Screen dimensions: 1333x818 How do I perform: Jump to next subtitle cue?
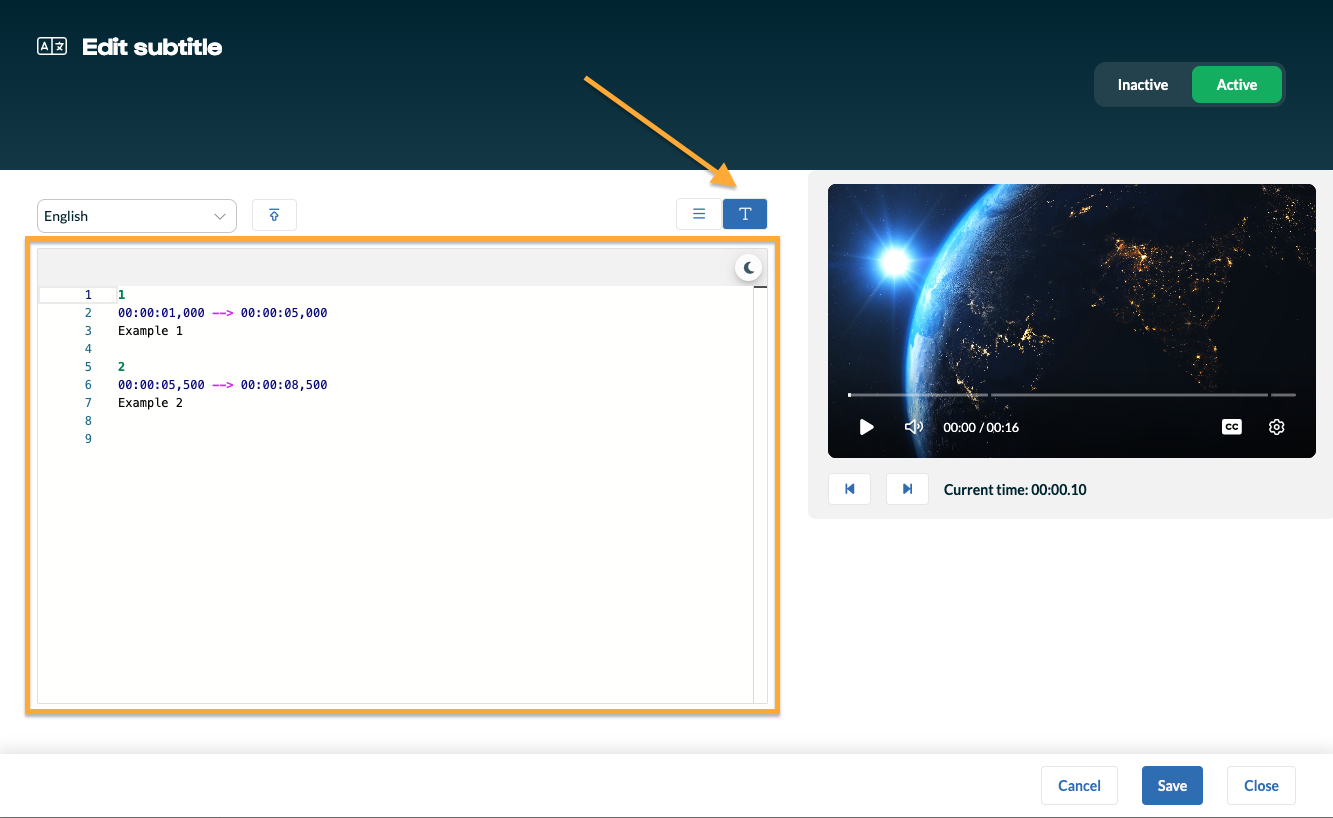[x=908, y=489]
